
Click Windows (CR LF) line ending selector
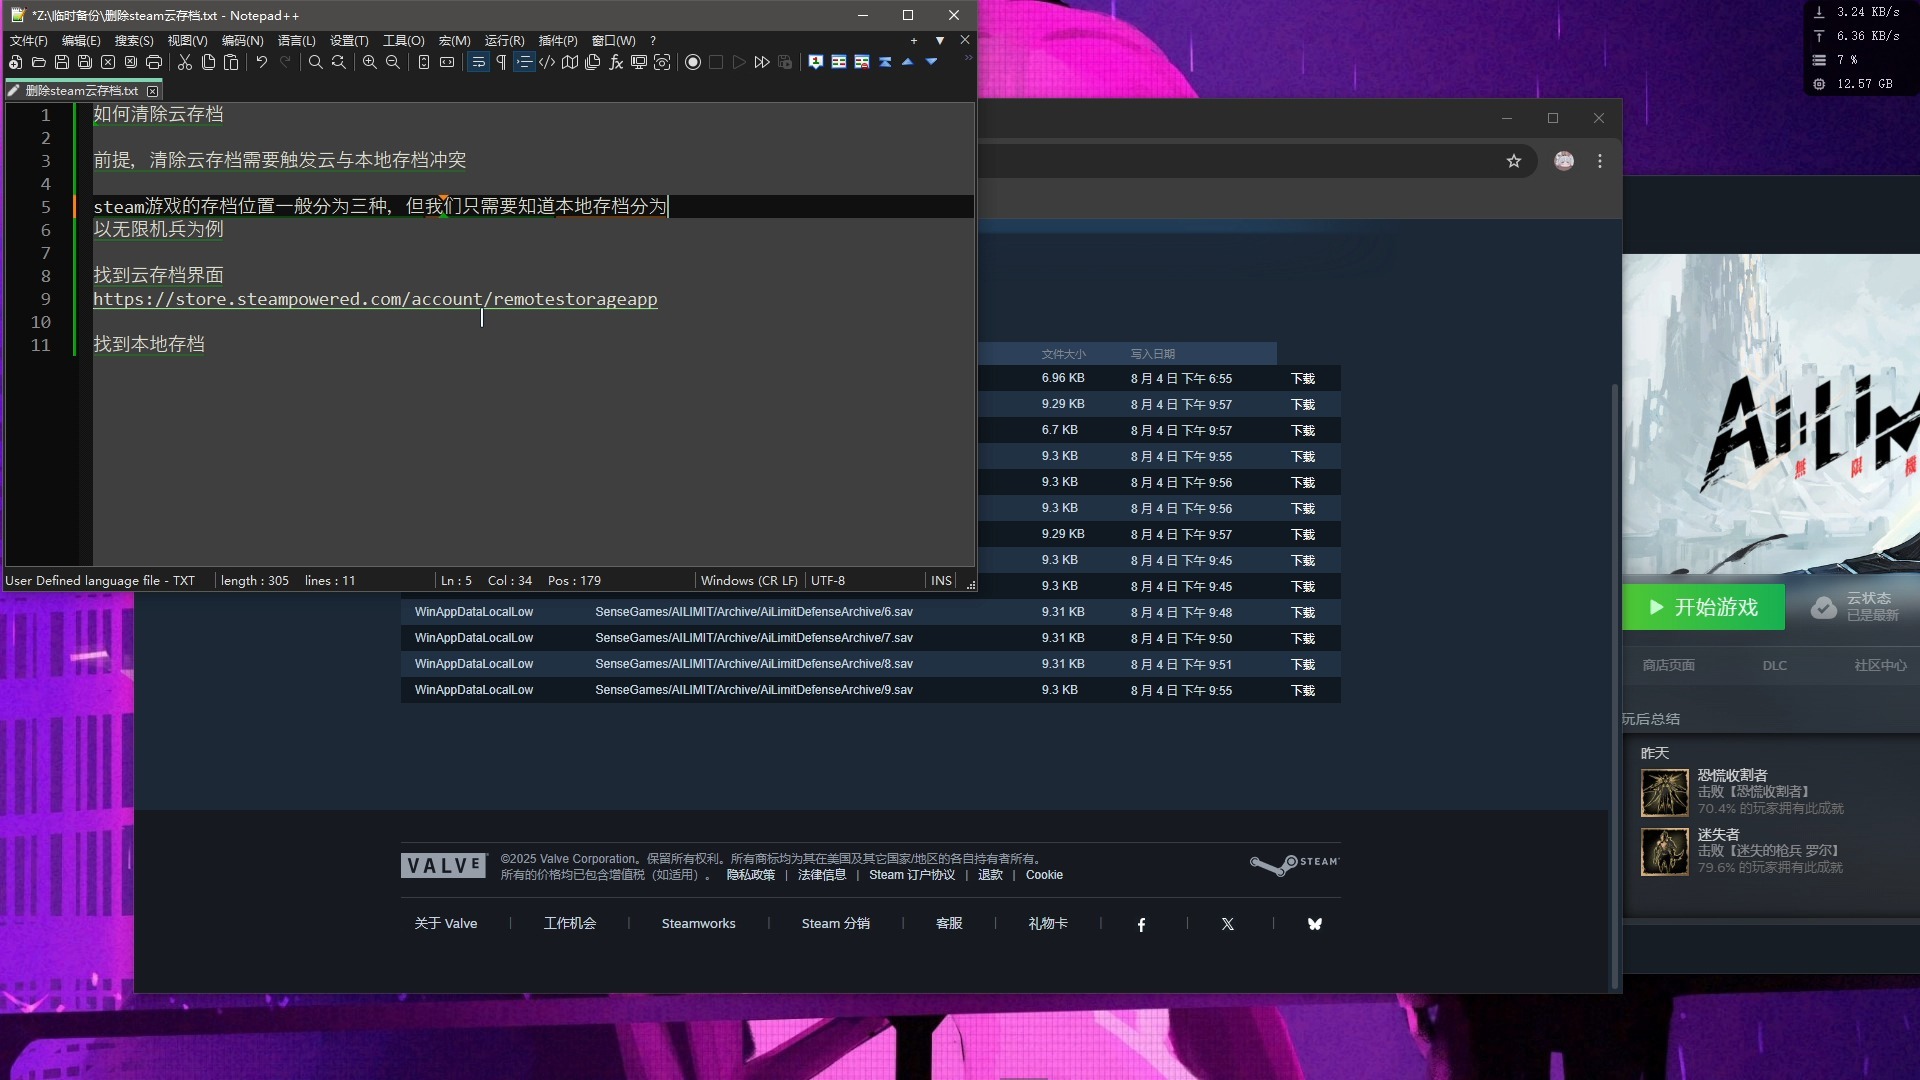(749, 581)
